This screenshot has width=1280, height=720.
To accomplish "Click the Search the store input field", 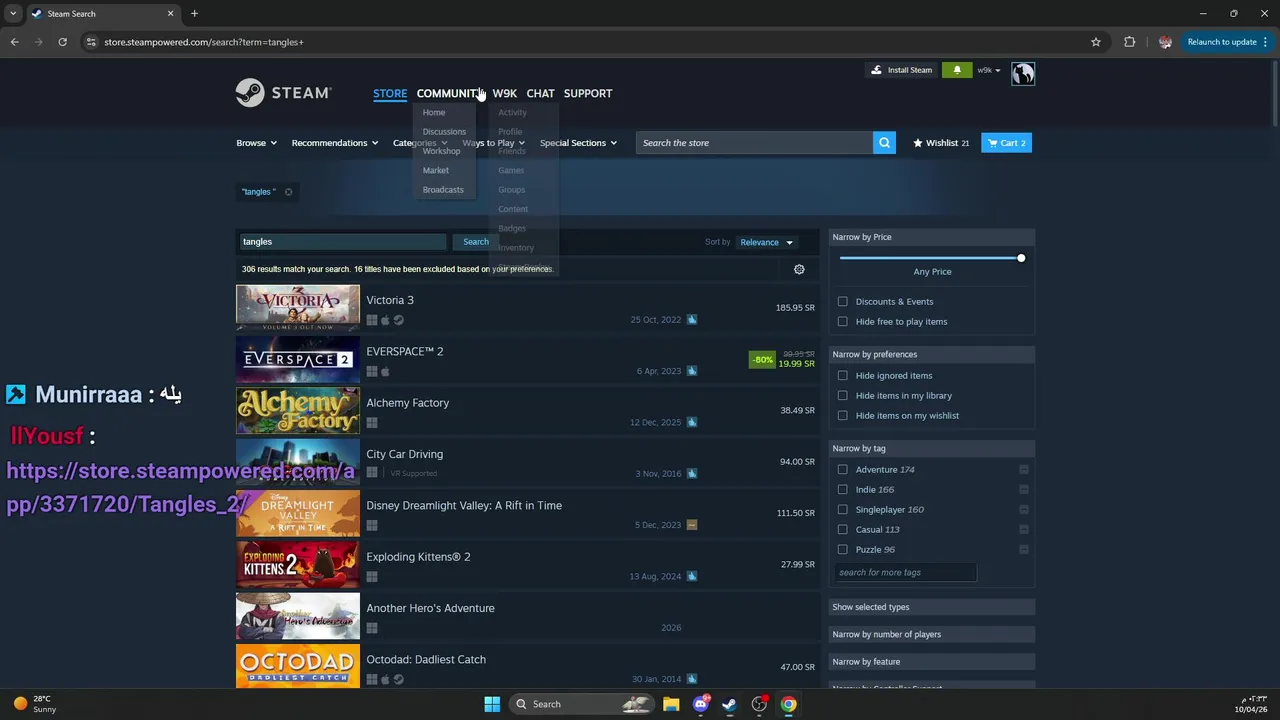I will pyautogui.click(x=755, y=143).
